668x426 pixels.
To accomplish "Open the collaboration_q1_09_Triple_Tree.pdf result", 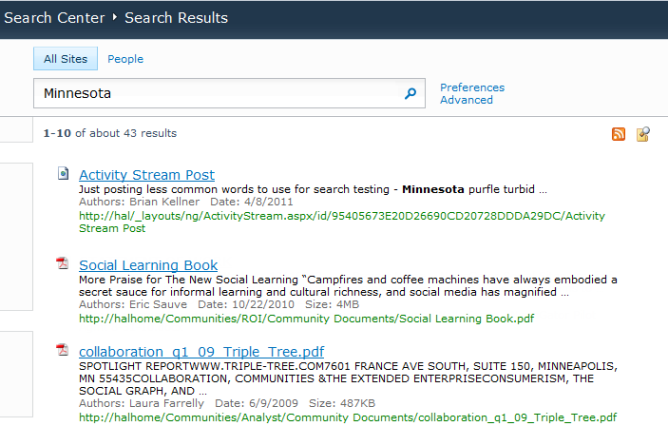I will pos(201,352).
